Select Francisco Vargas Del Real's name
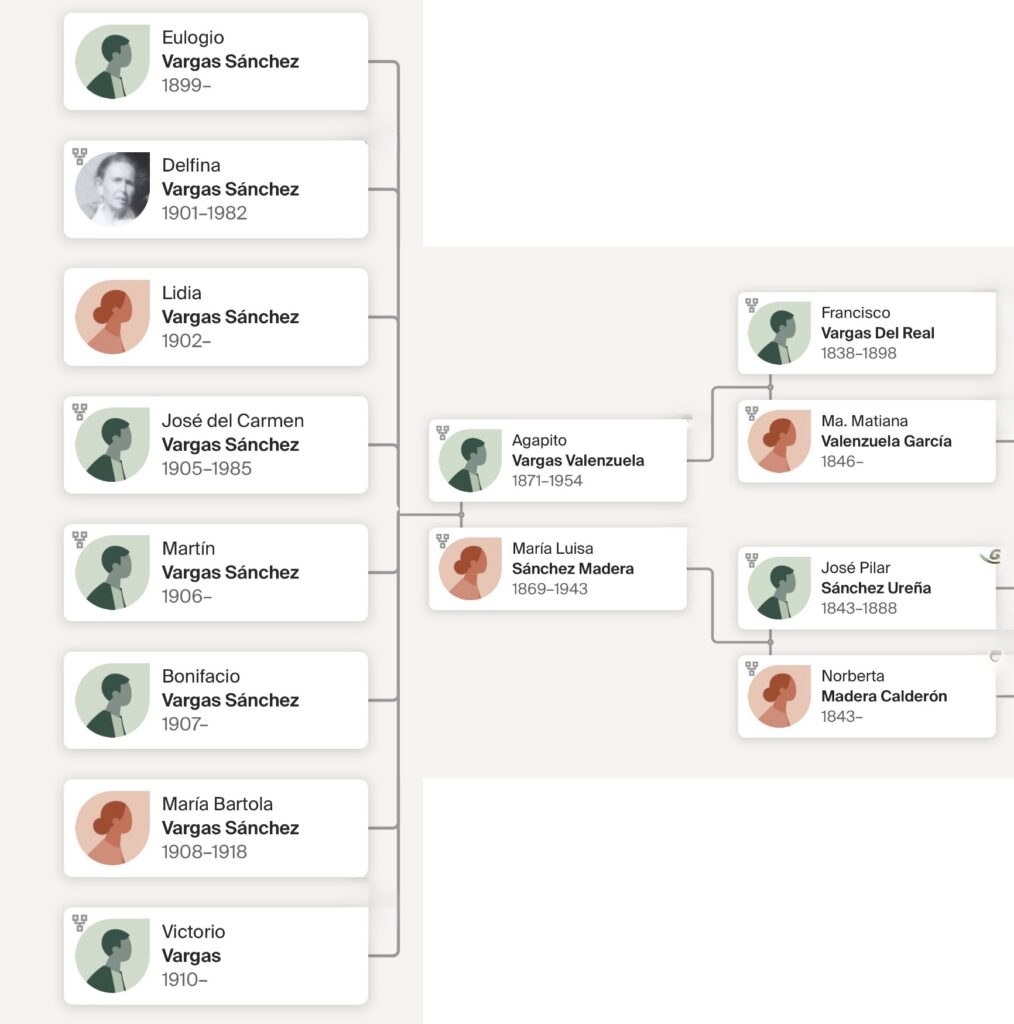 tap(877, 333)
